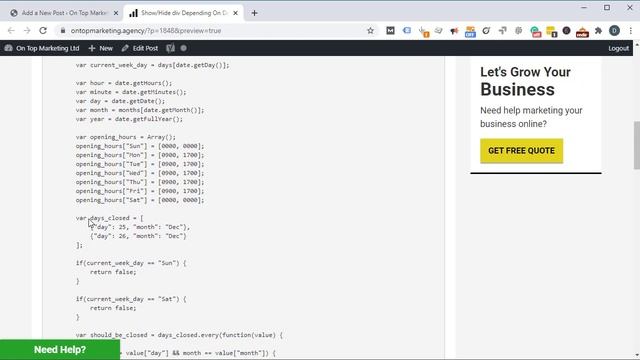The height and width of the screenshot is (360, 640).
Task: Open a new browser tab
Action: 254,13
